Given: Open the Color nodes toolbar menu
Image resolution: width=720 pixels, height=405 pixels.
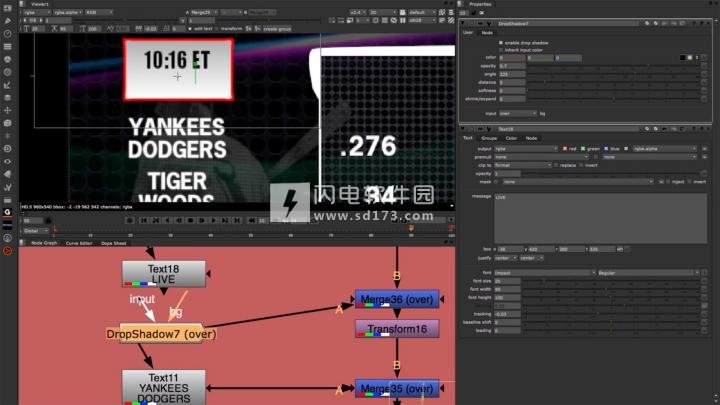Looking at the screenshot, I should point(7,59).
